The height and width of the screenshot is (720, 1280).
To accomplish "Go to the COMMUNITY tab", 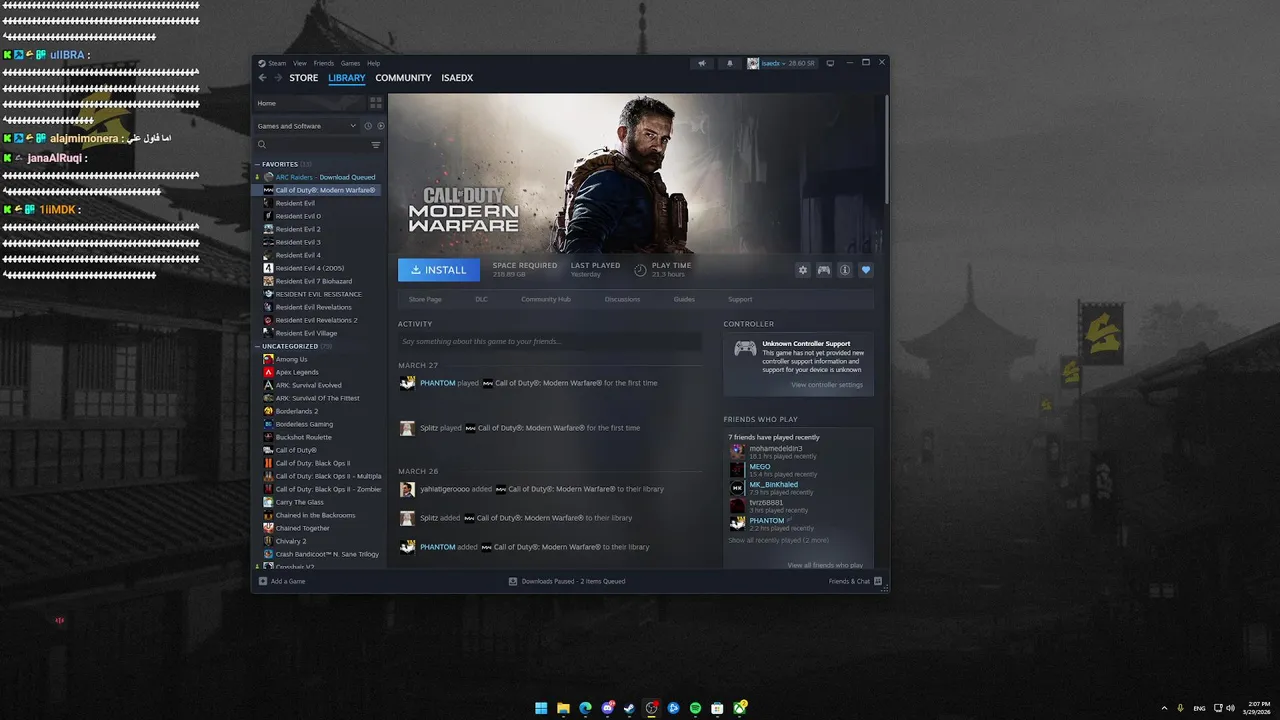I will coord(403,78).
